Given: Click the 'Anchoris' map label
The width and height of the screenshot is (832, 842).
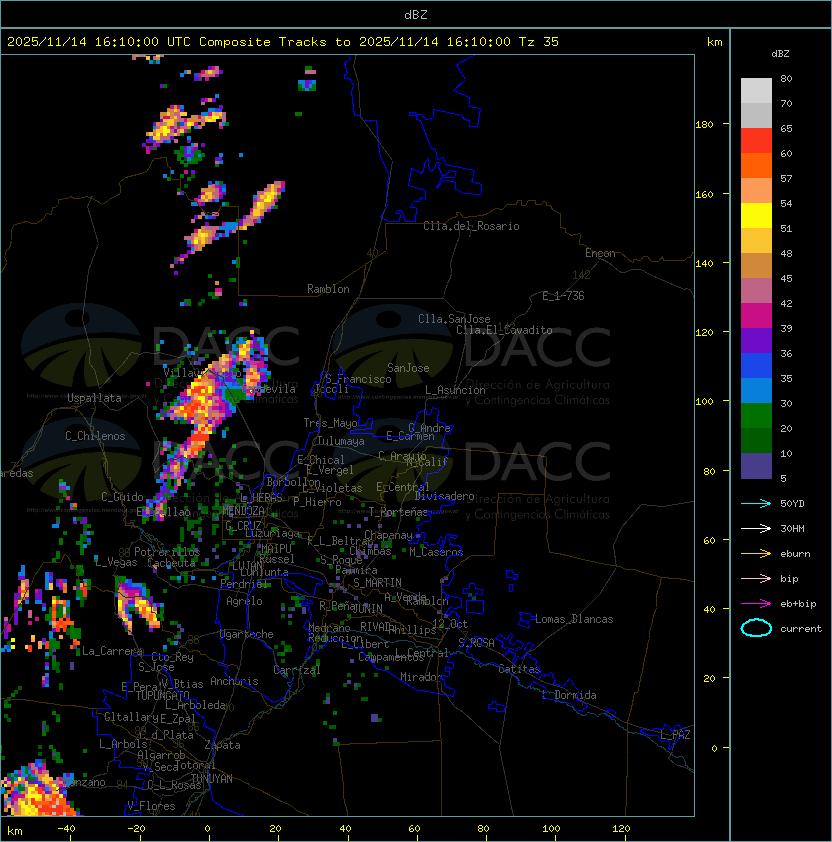Looking at the screenshot, I should [x=234, y=681].
